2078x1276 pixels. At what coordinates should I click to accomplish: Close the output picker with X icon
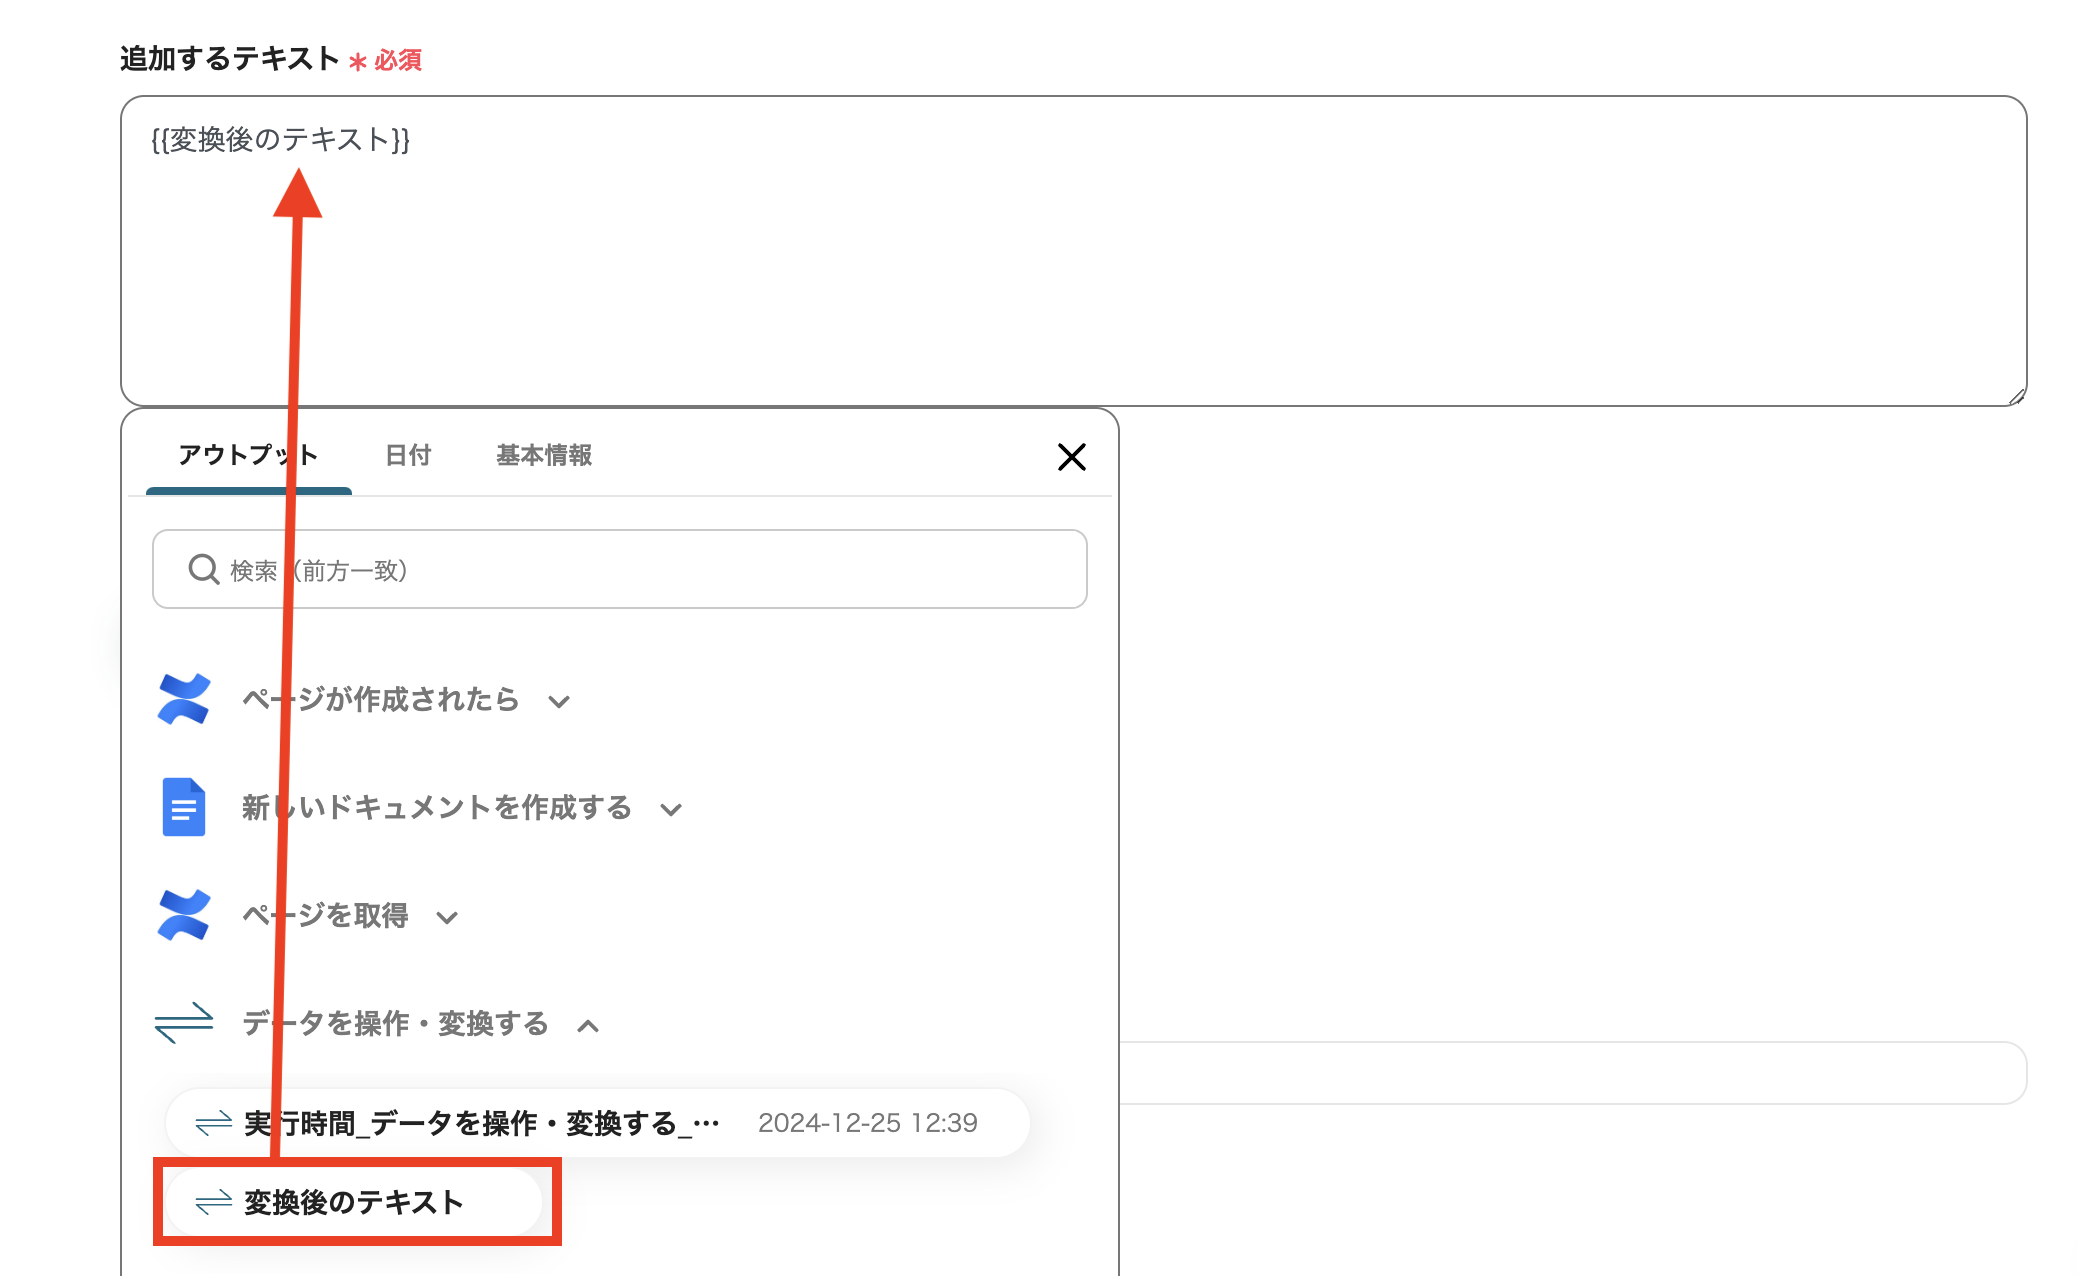pos(1071,457)
